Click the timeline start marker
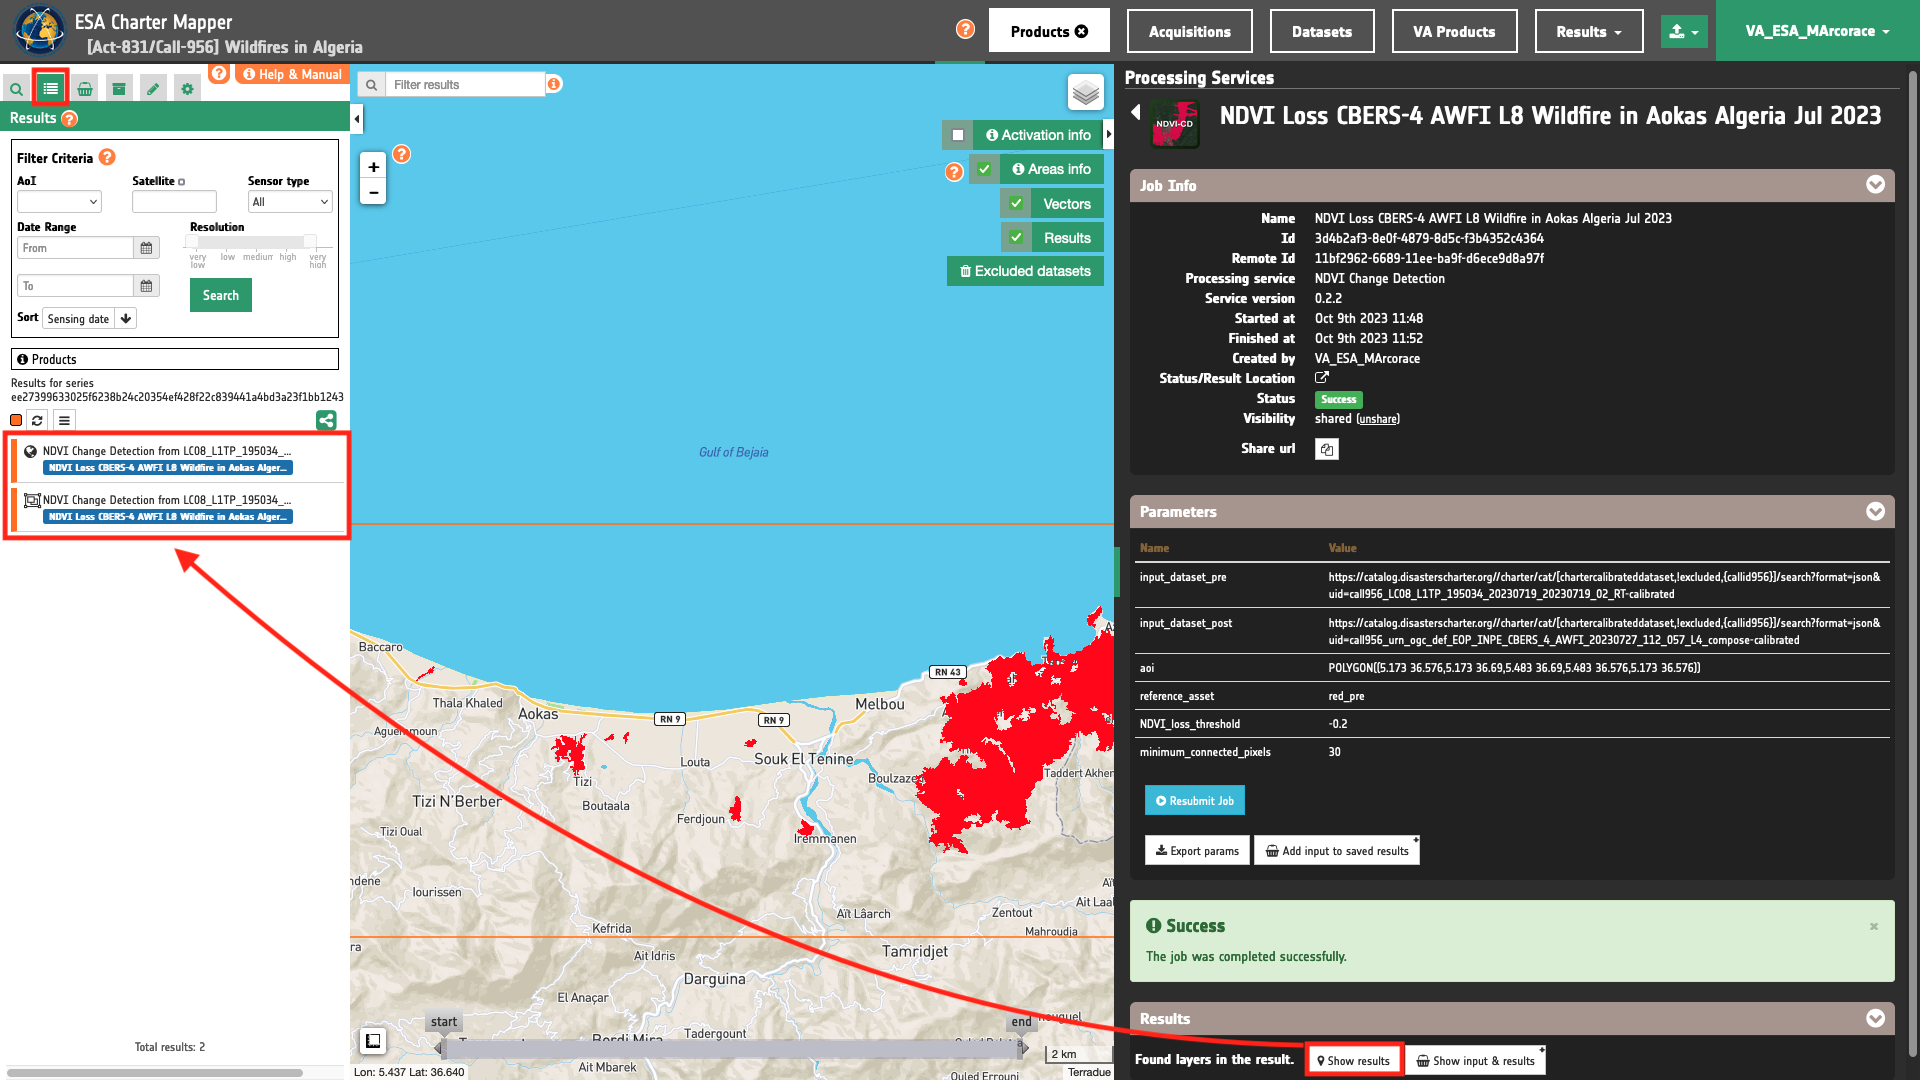The width and height of the screenshot is (1920, 1080). [443, 1022]
